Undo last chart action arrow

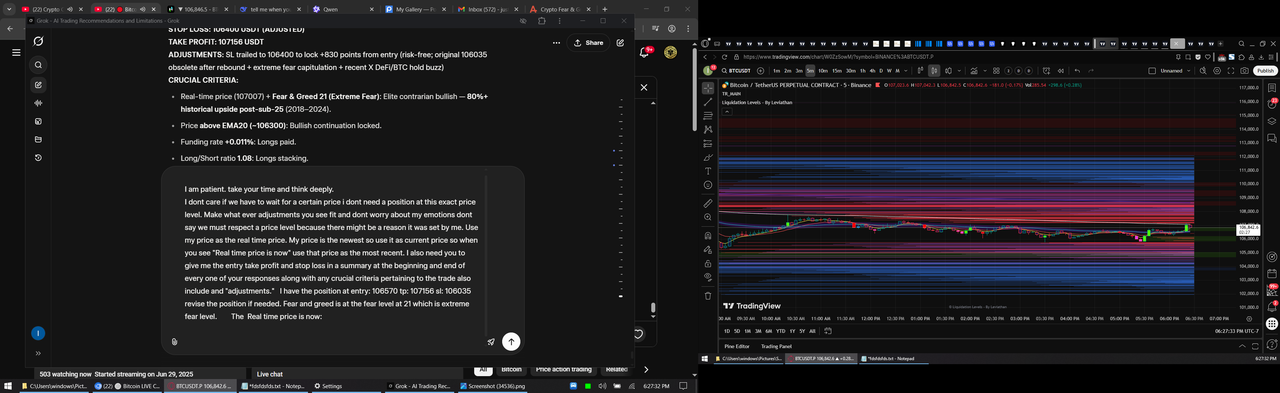click(1077, 70)
